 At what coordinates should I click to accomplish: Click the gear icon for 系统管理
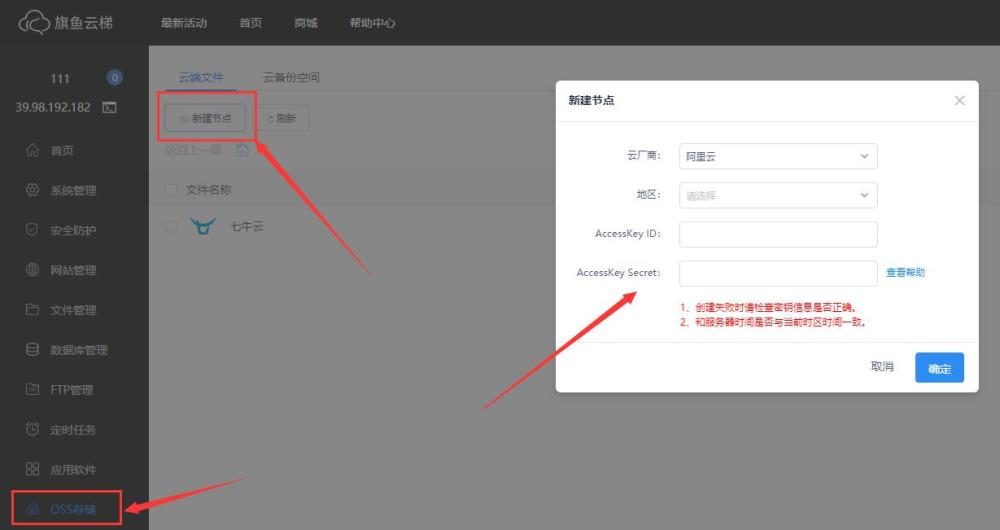(33, 189)
